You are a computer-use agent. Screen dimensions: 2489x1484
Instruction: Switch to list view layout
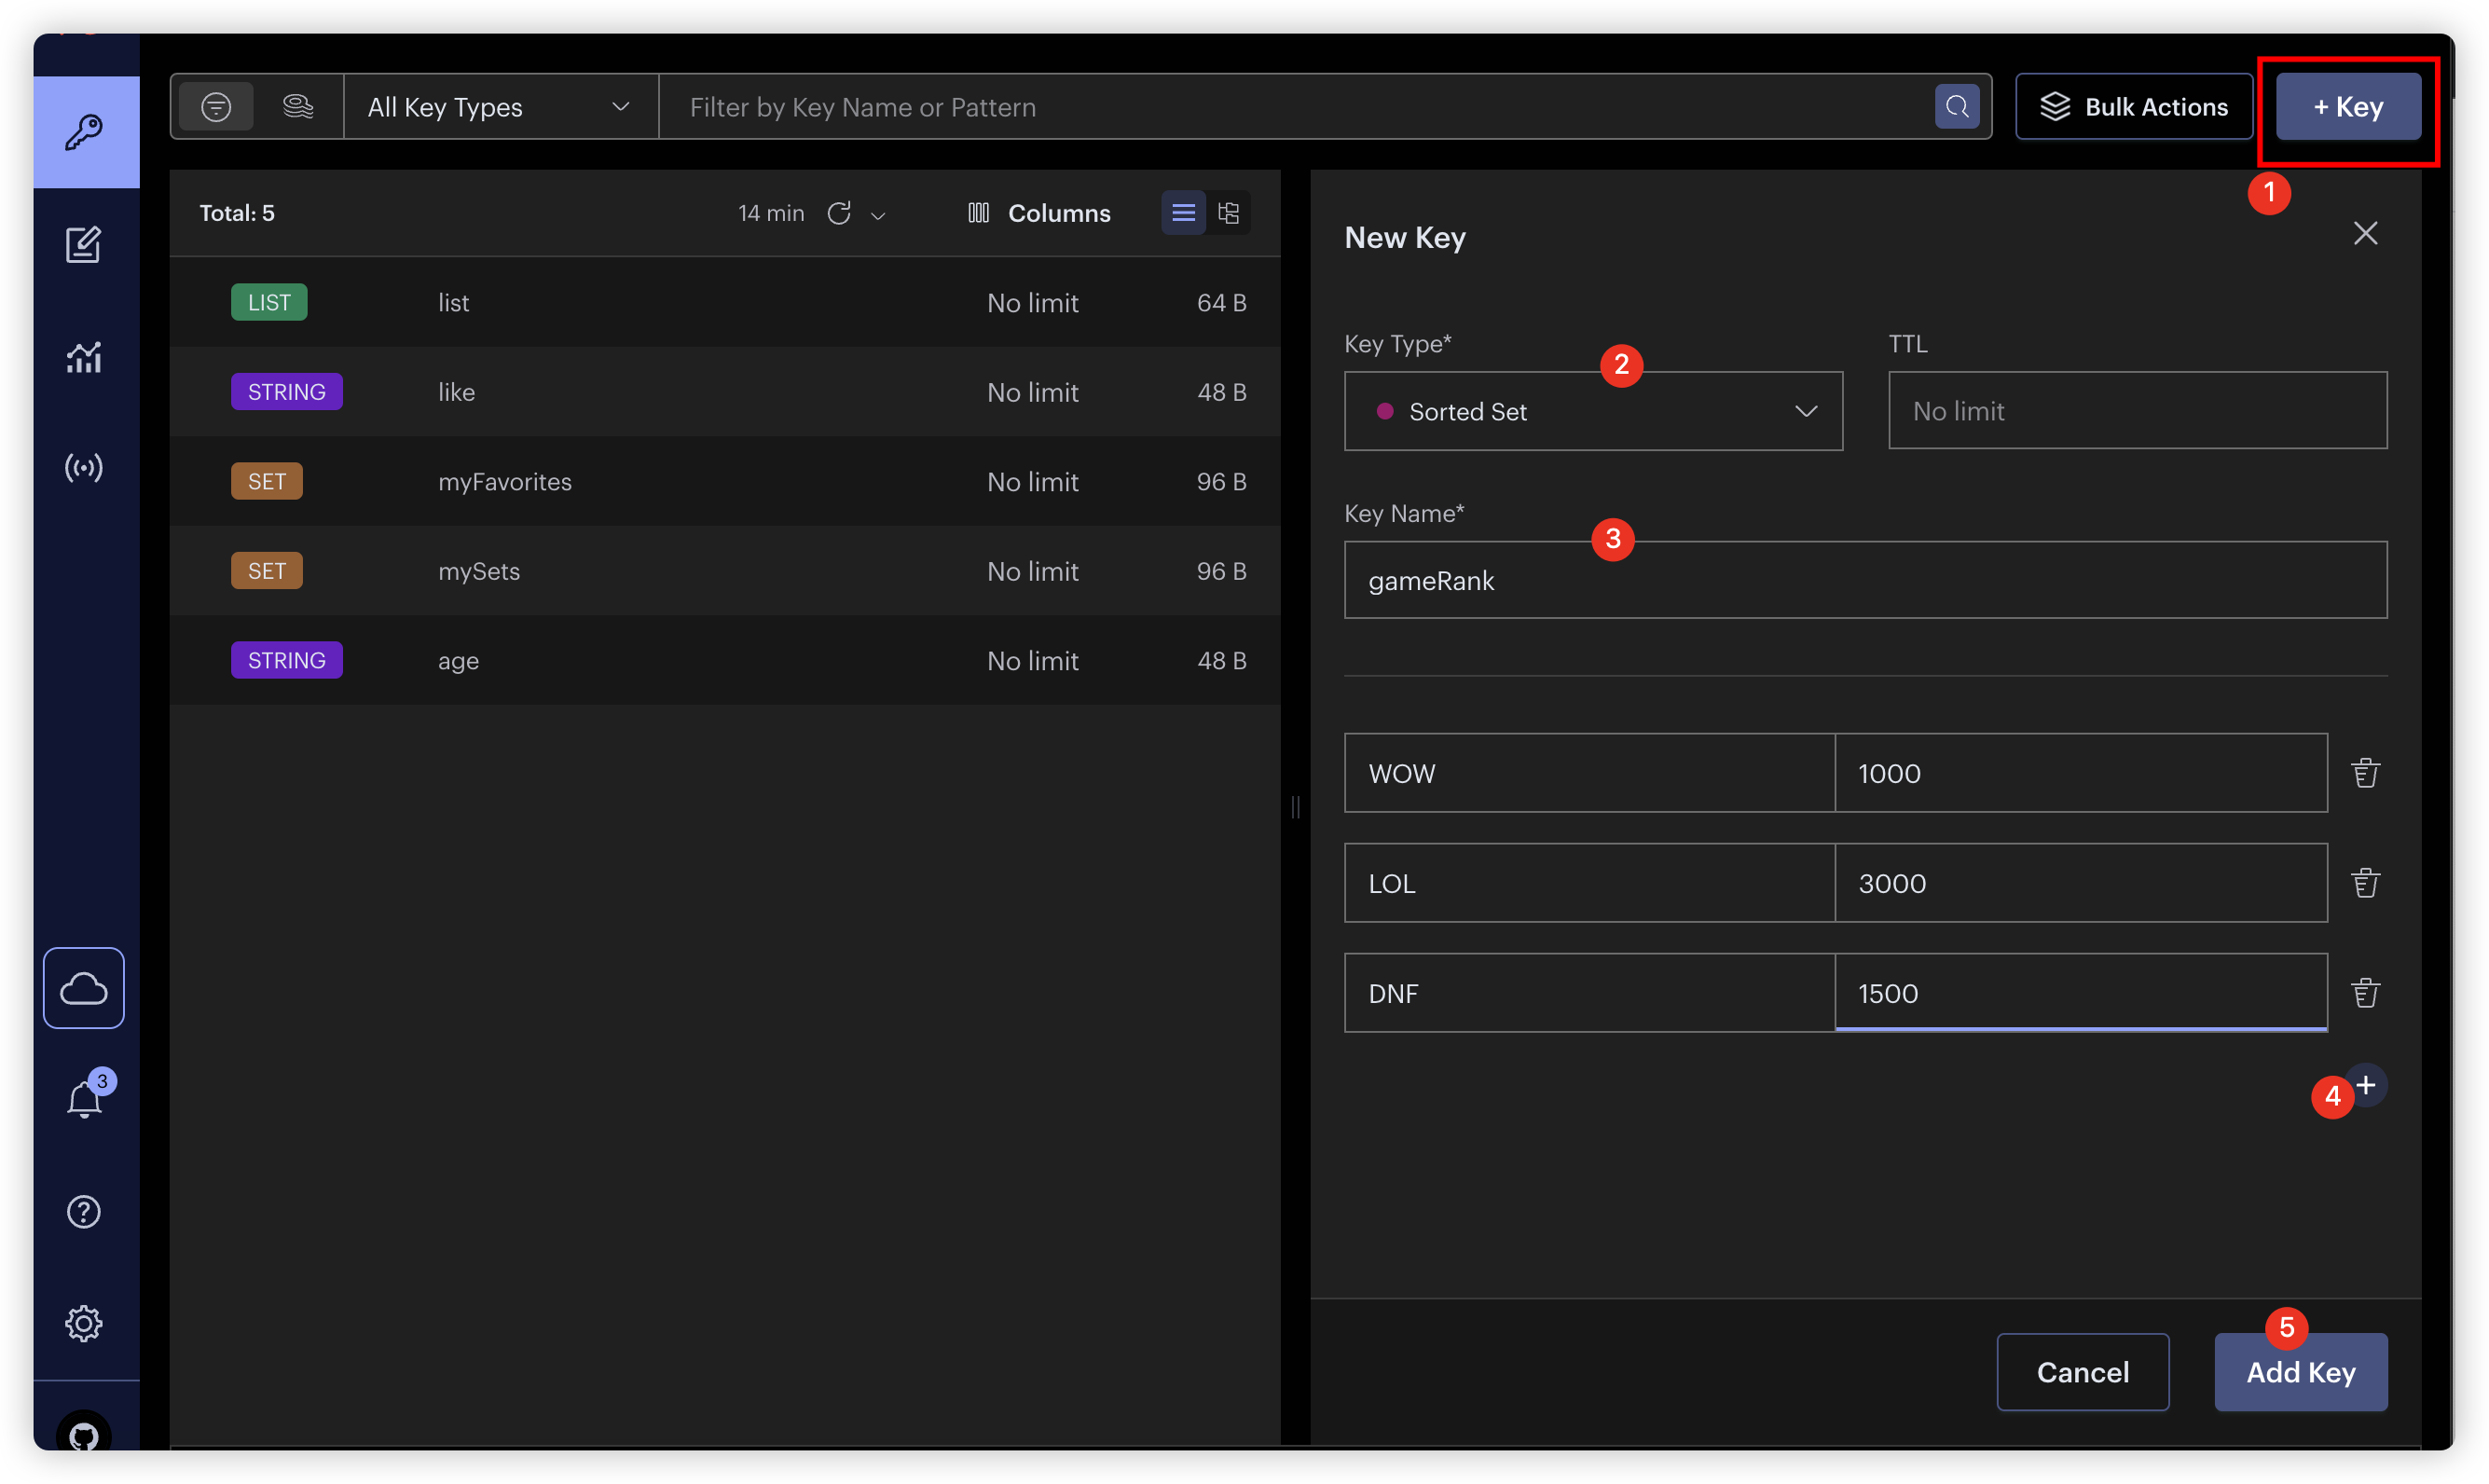[x=1183, y=213]
